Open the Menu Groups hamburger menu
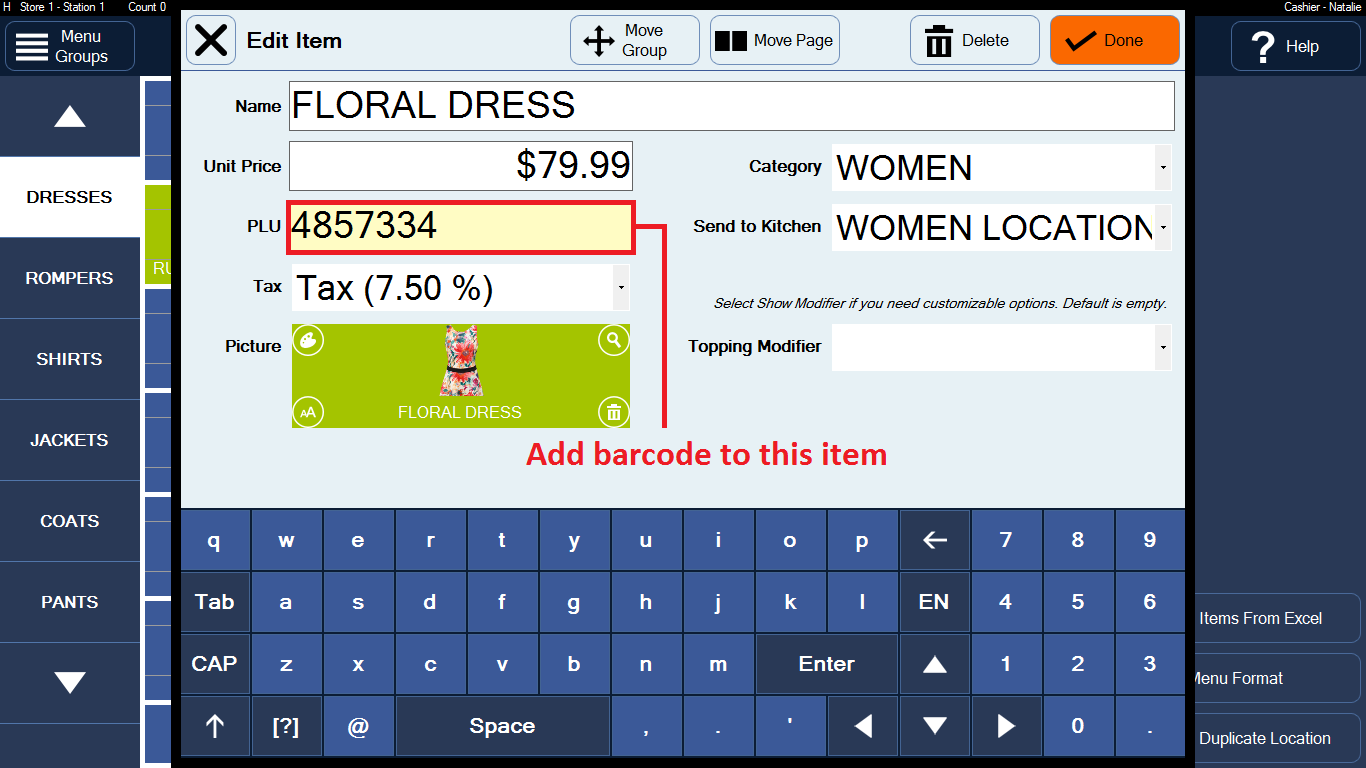 coord(70,46)
